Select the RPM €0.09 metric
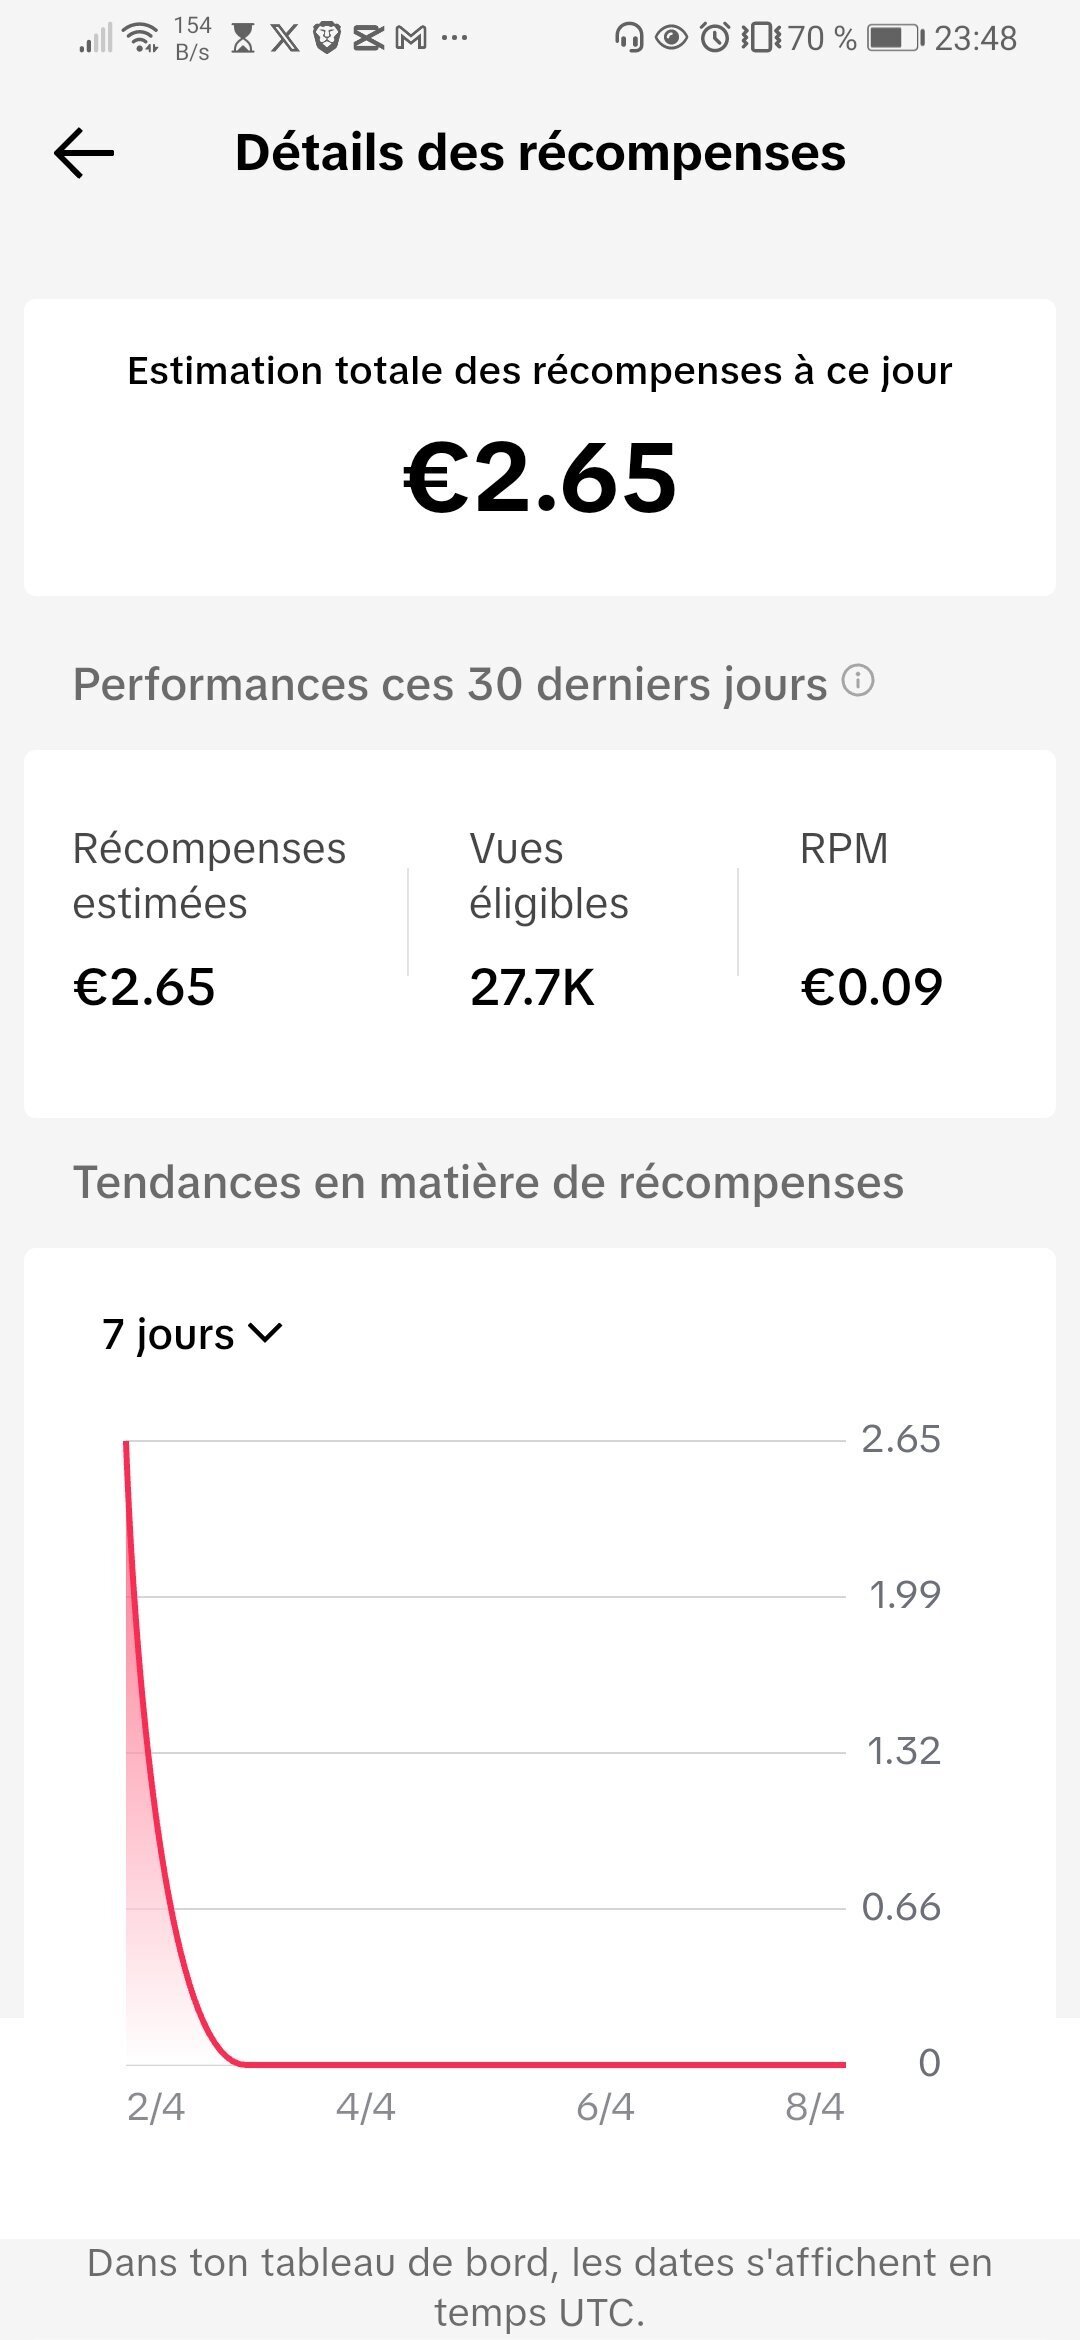This screenshot has height=2340, width=1080. (x=871, y=919)
